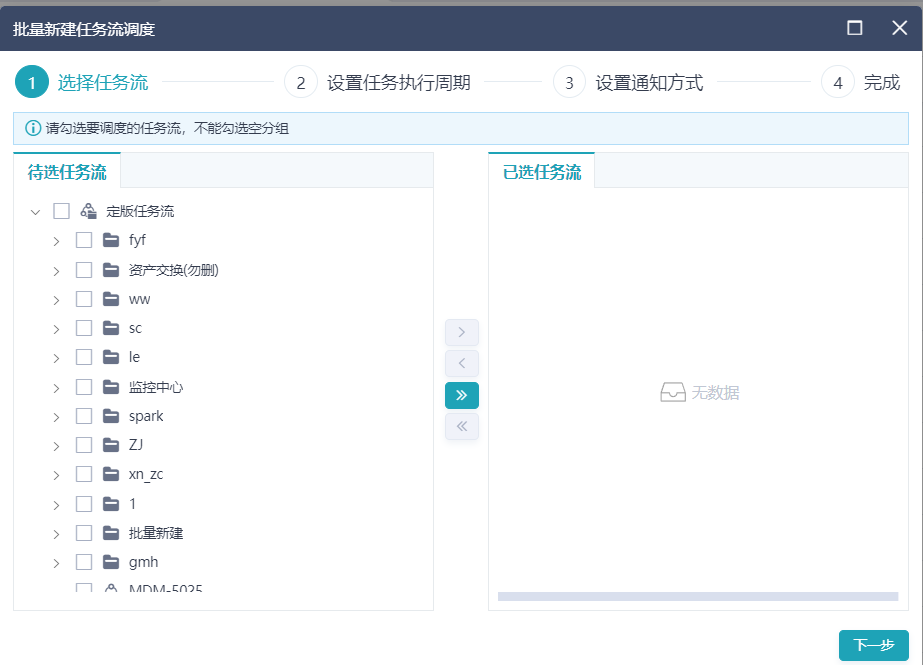Expand the 批量新建 folder node
The width and height of the screenshot is (923, 665).
[x=57, y=534]
